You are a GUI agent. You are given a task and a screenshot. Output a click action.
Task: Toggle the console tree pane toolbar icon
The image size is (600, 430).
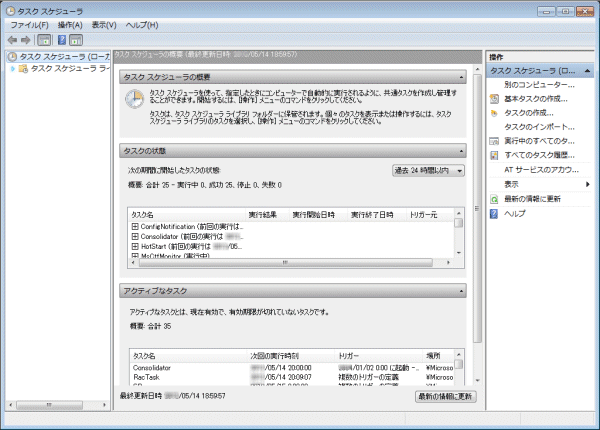pyautogui.click(x=45, y=39)
